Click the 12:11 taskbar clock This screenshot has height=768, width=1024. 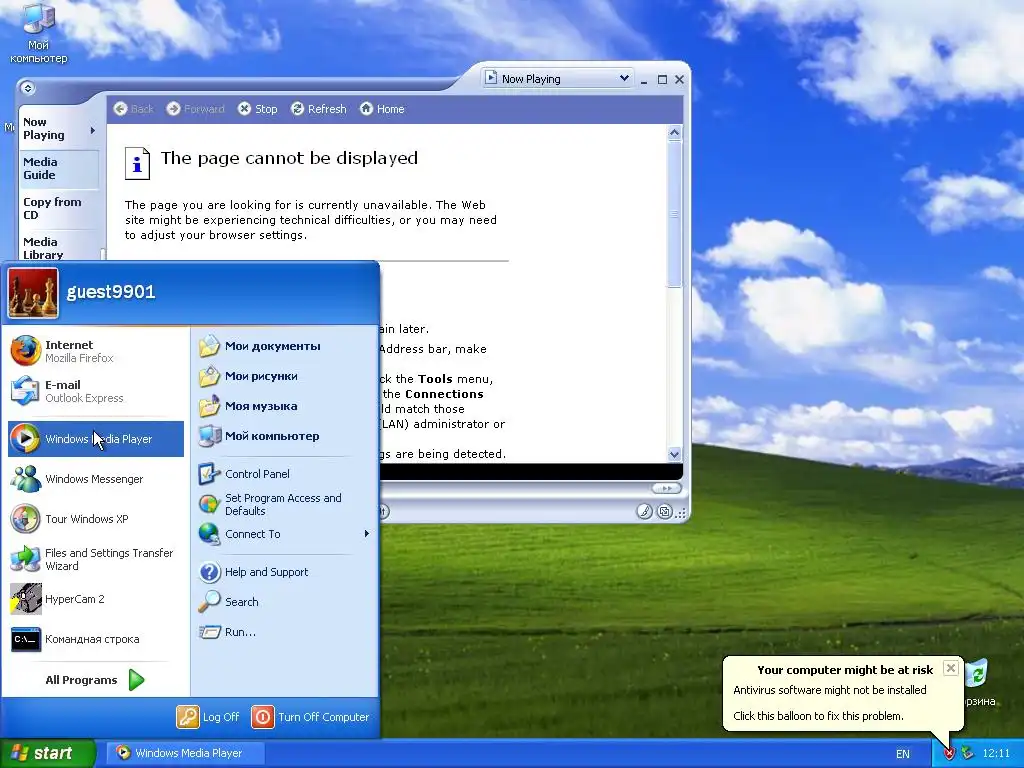(996, 753)
